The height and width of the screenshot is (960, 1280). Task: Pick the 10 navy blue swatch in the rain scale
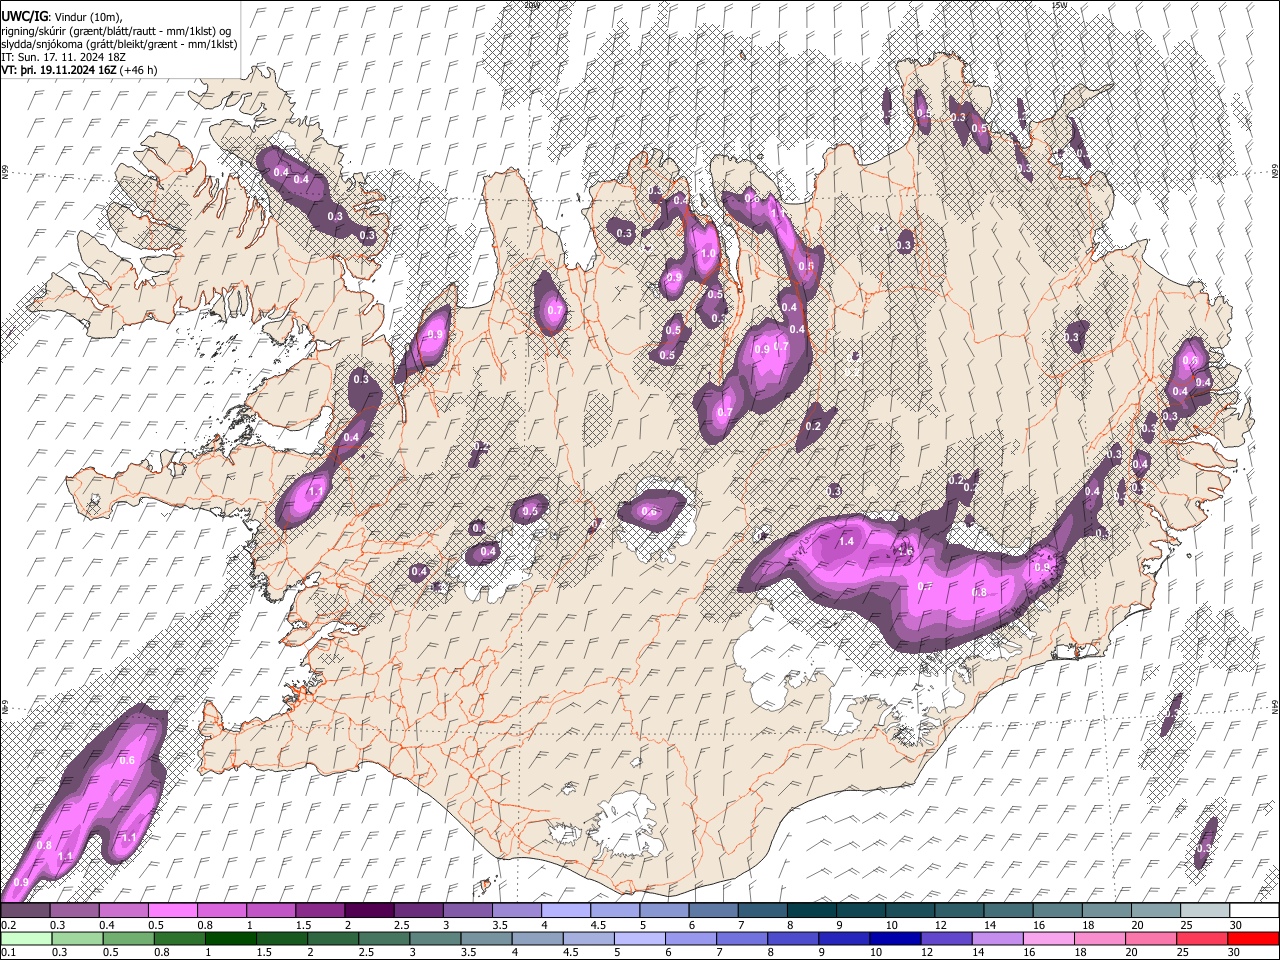click(x=896, y=938)
